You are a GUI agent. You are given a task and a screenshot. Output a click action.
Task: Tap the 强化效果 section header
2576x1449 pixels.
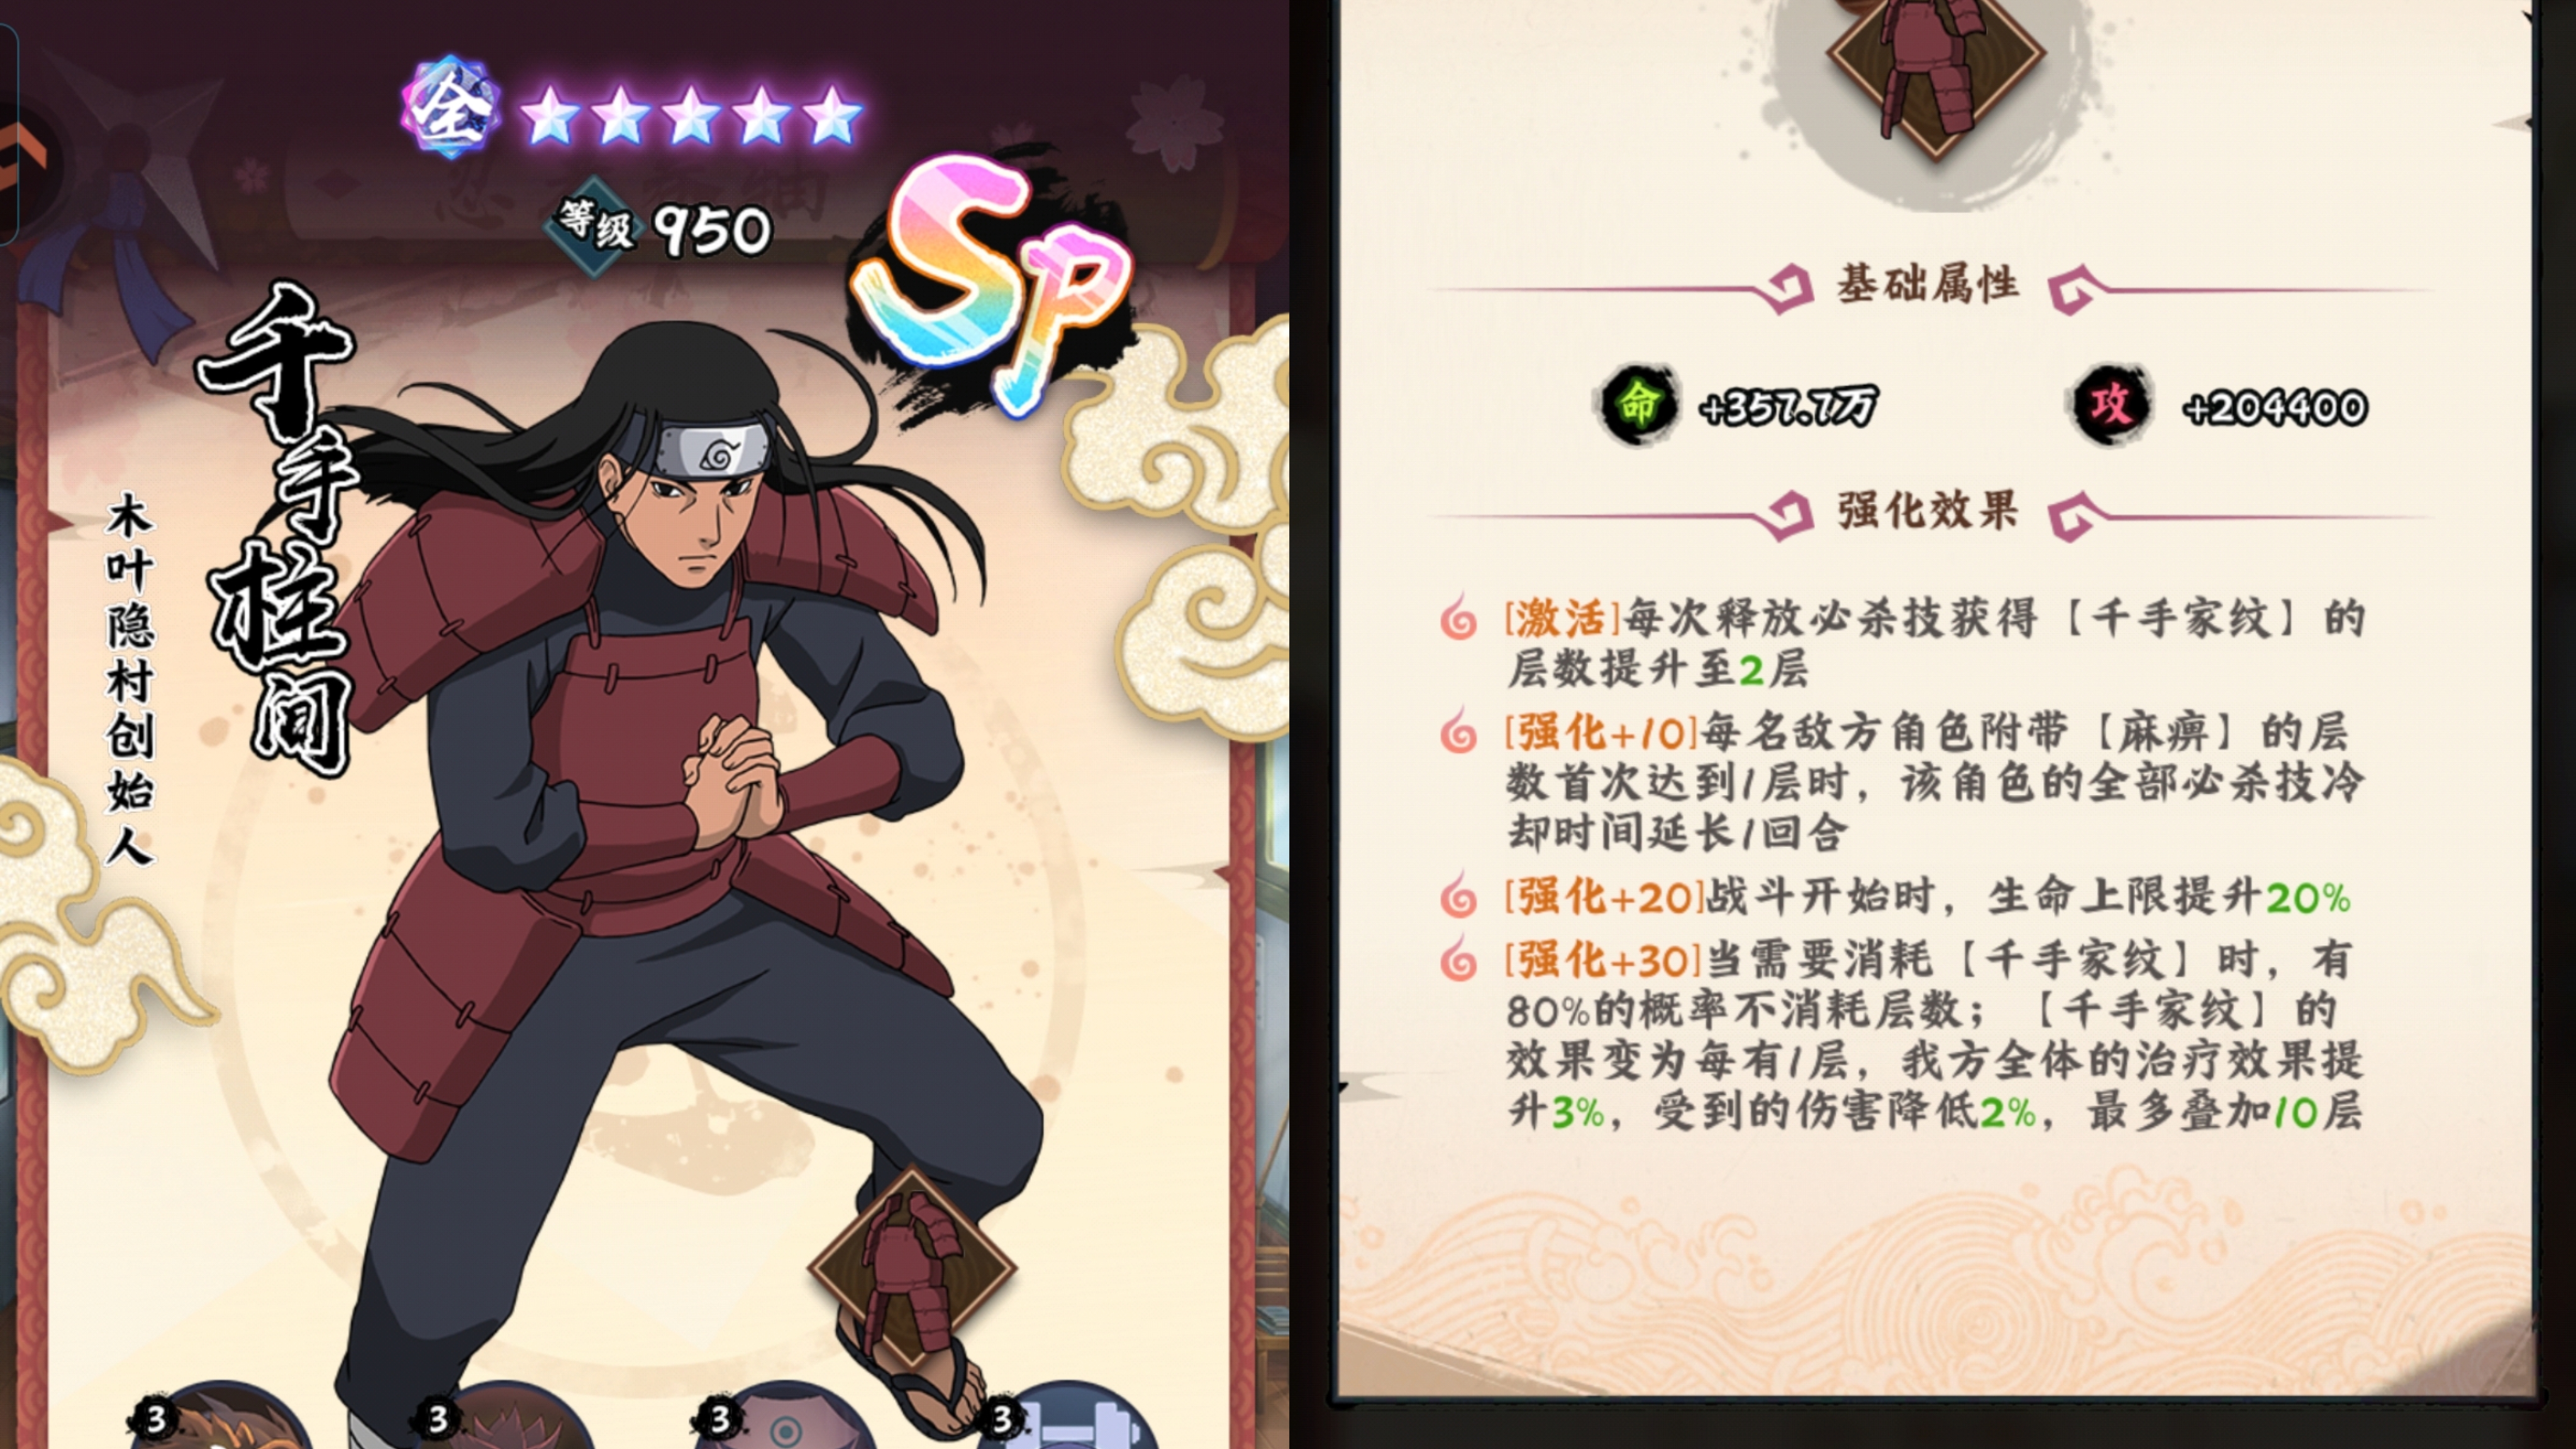pyautogui.click(x=1927, y=511)
